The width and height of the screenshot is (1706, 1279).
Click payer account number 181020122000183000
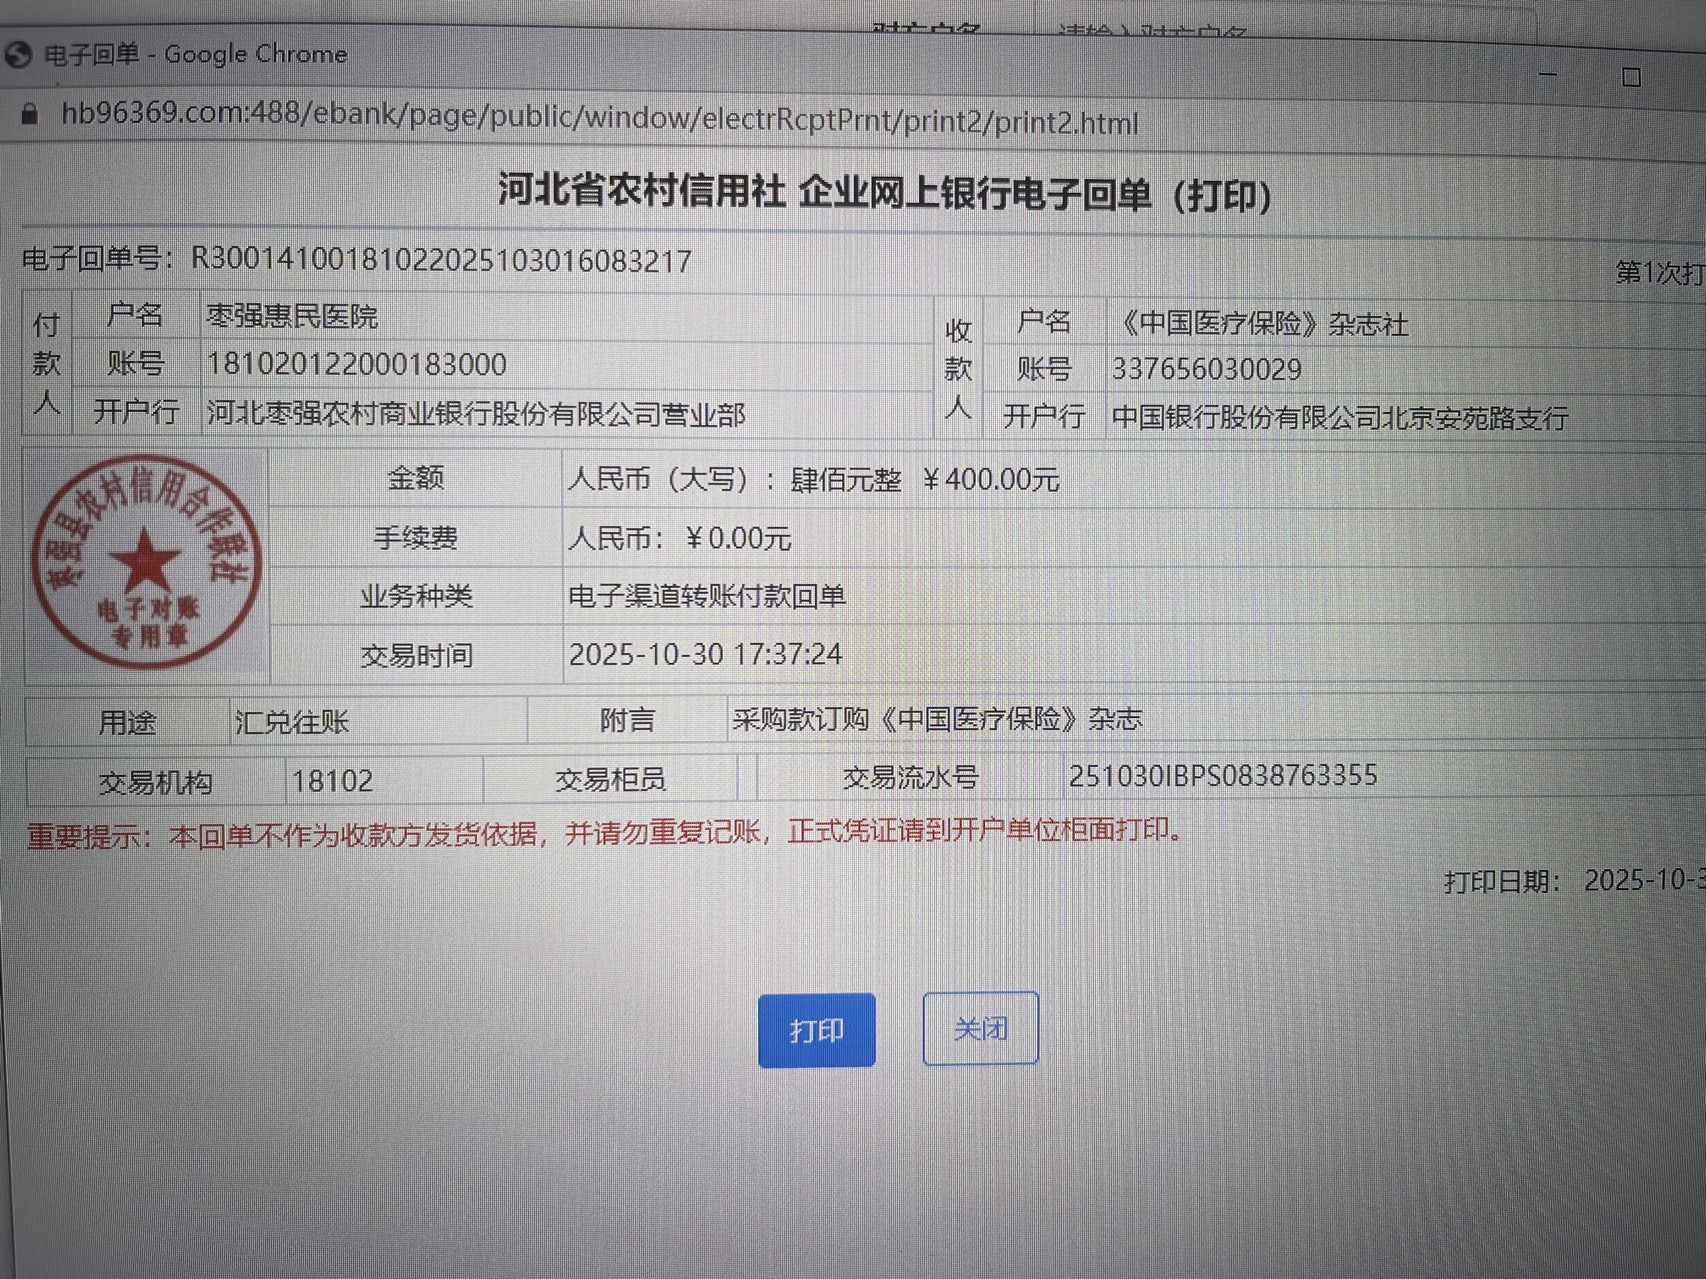point(356,365)
